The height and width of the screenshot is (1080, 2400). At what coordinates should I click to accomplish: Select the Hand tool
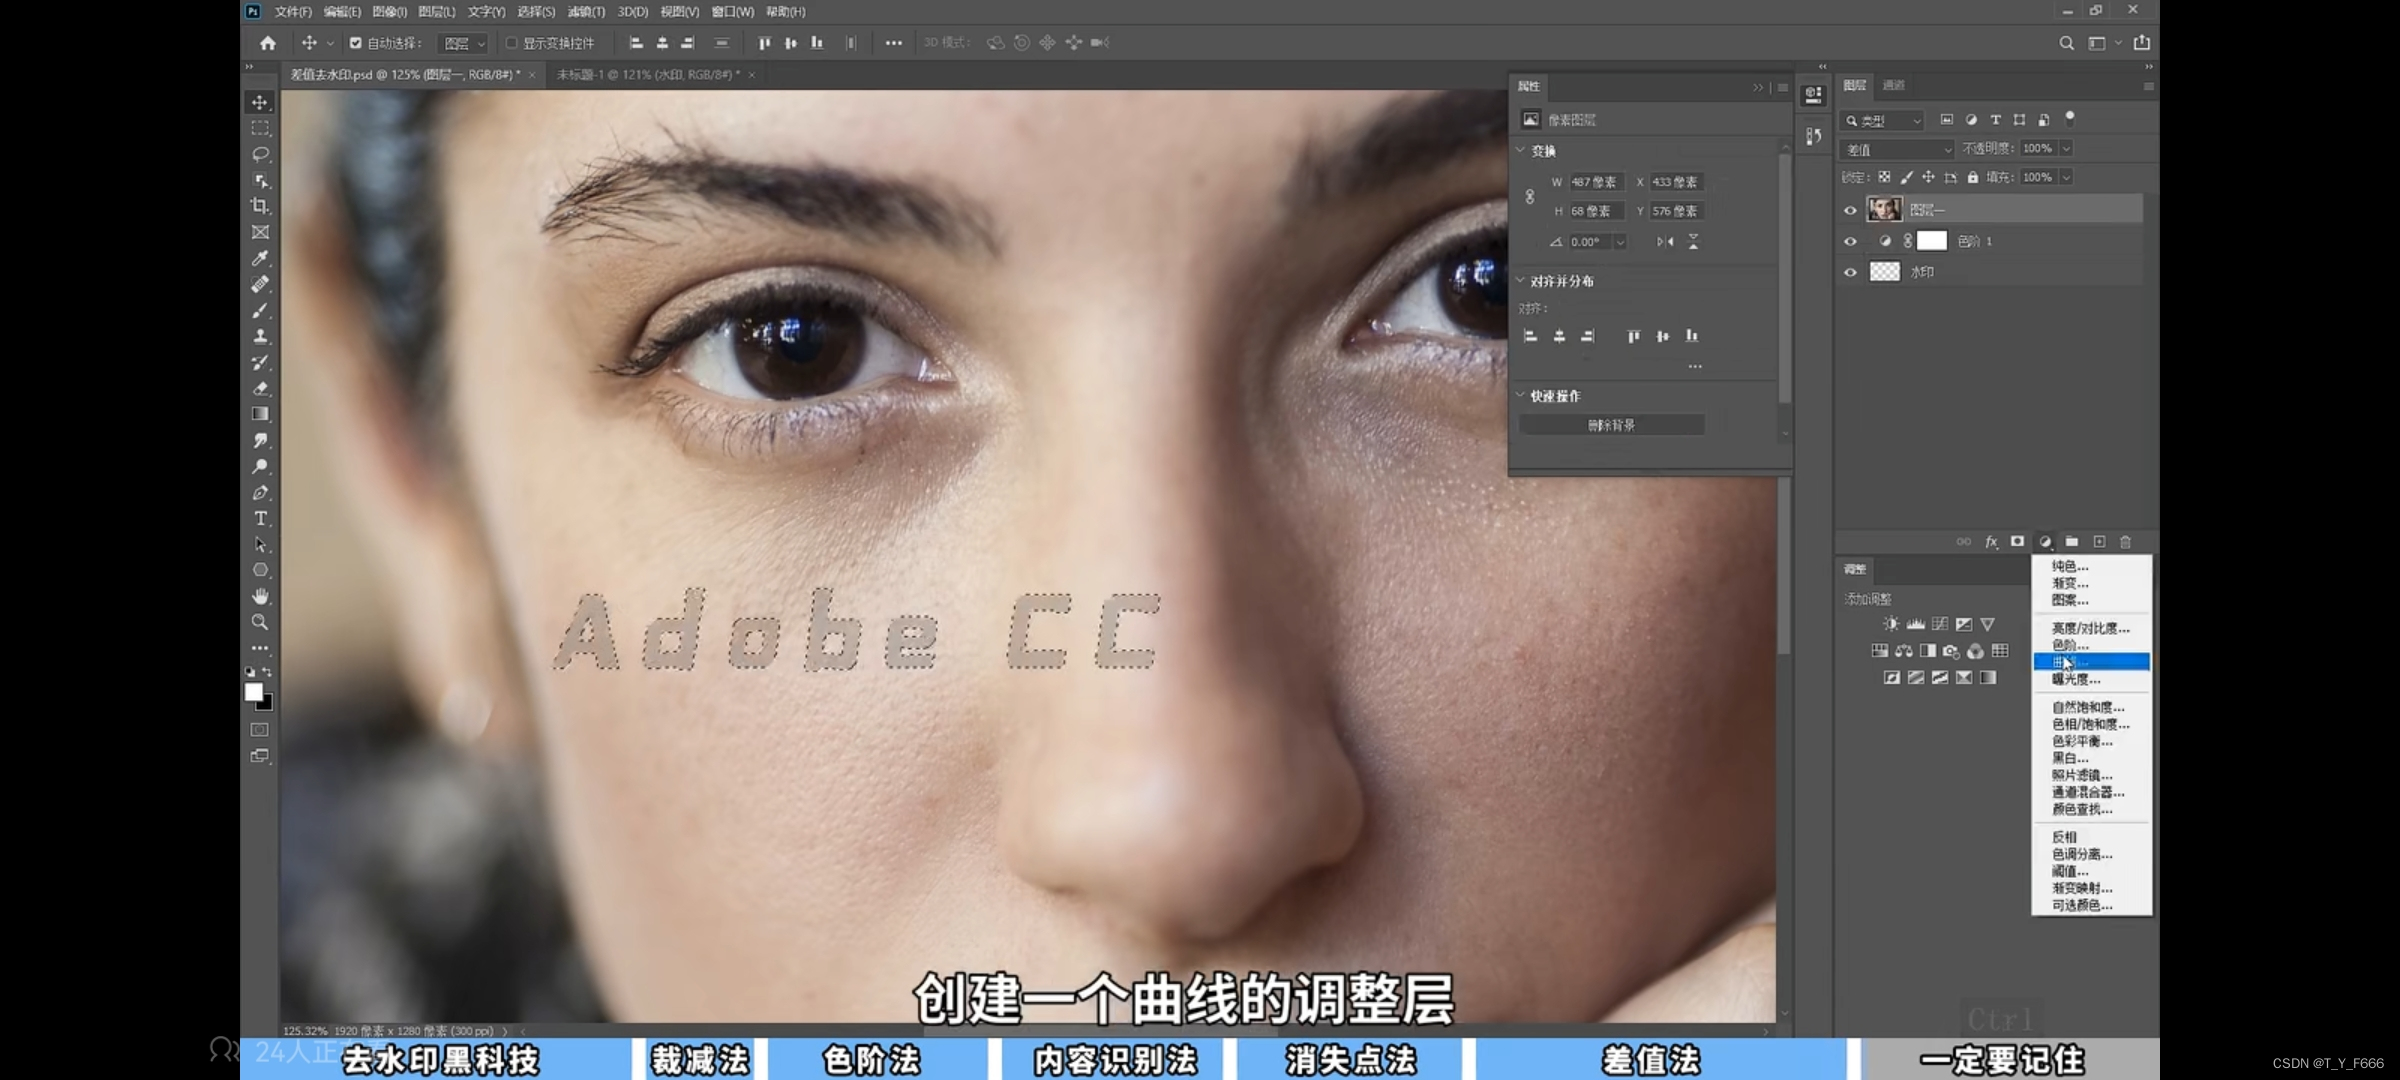(x=260, y=596)
